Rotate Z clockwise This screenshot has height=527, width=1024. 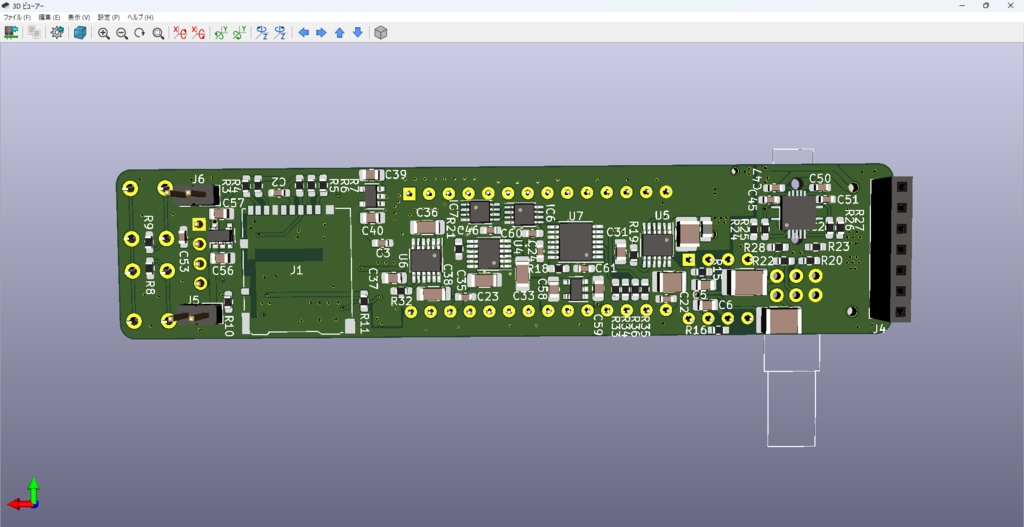pyautogui.click(x=262, y=33)
